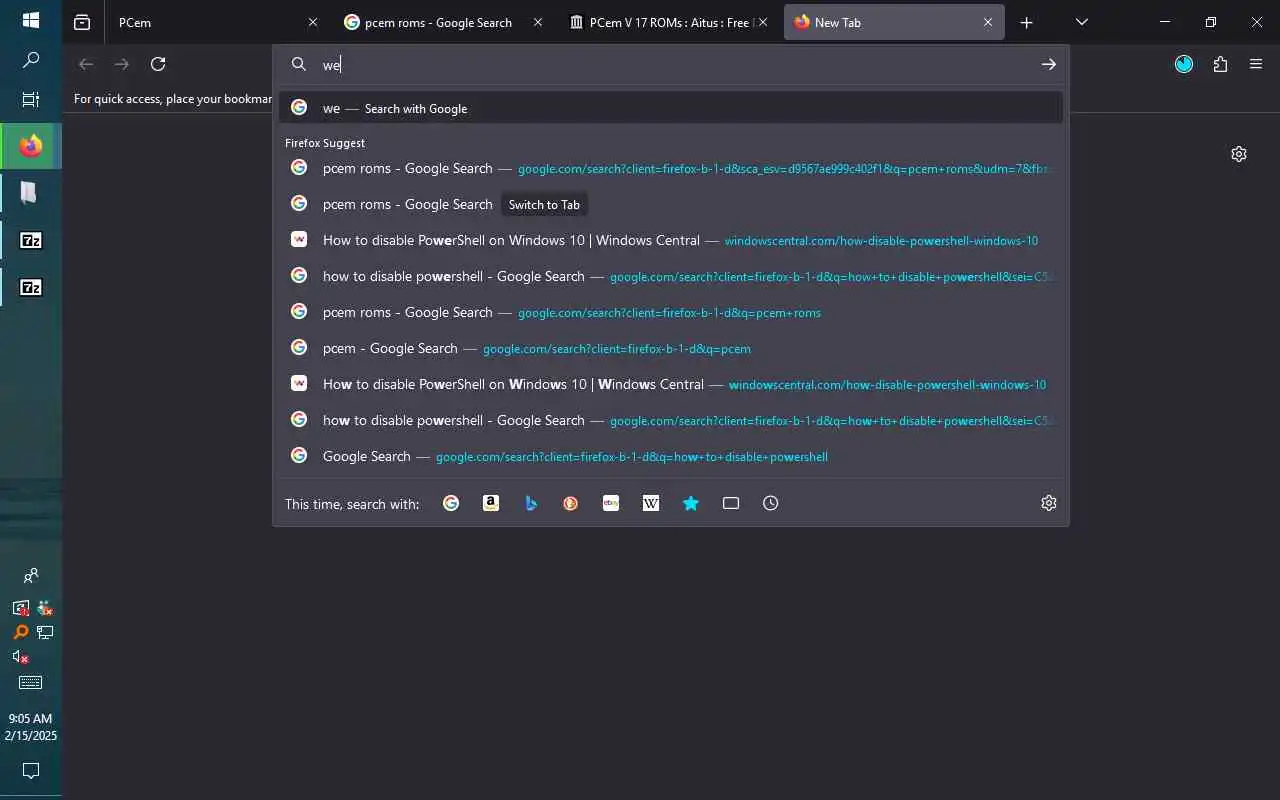Viewport: 1280px width, 800px height.
Task: Search history using the clock icon
Action: tap(771, 503)
